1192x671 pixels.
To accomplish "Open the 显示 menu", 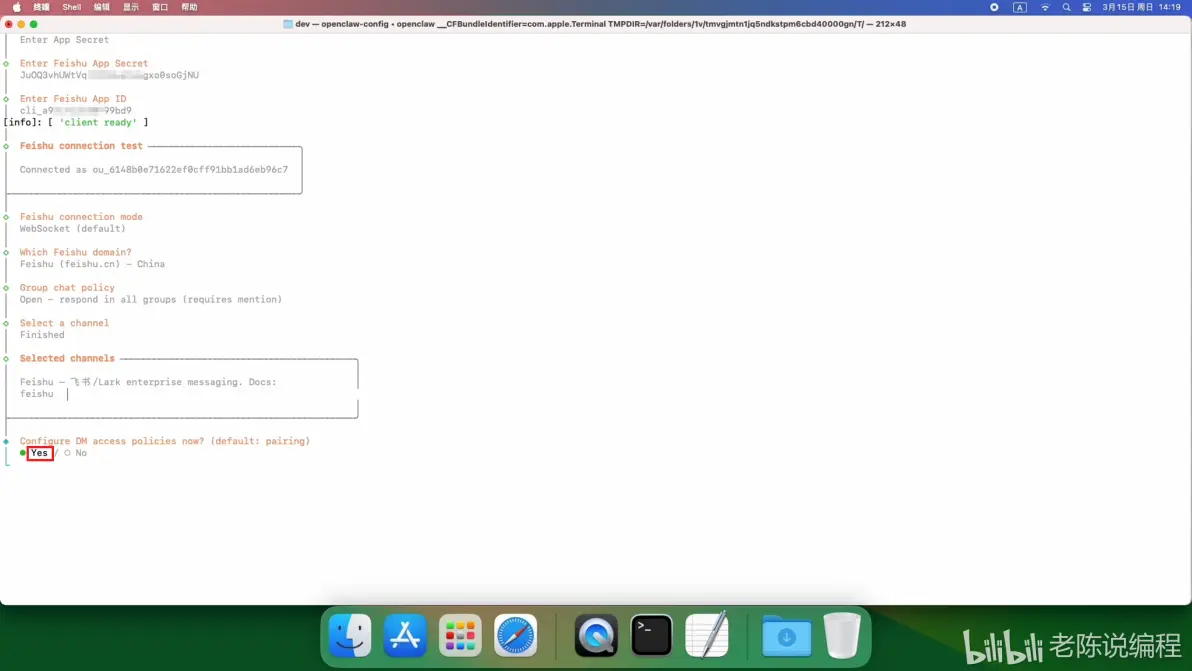I will point(131,7).
